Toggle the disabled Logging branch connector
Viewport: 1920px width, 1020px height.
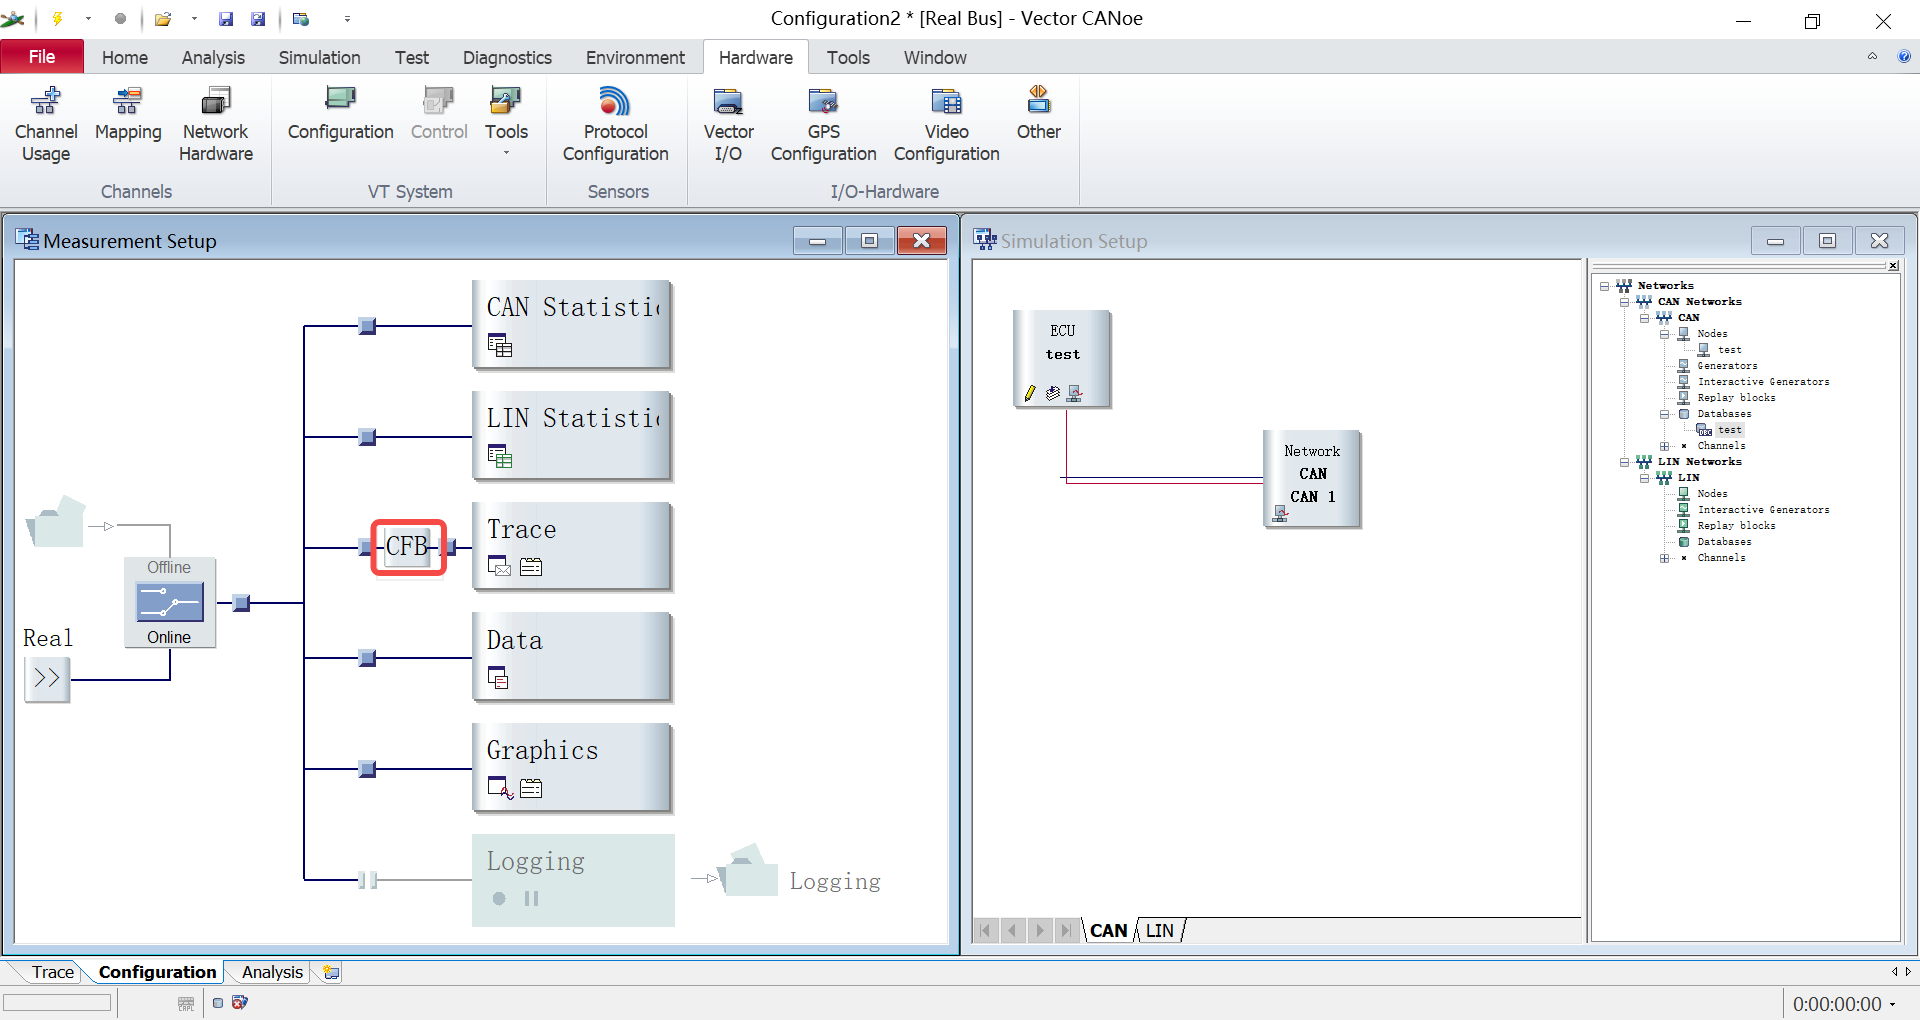click(x=367, y=880)
